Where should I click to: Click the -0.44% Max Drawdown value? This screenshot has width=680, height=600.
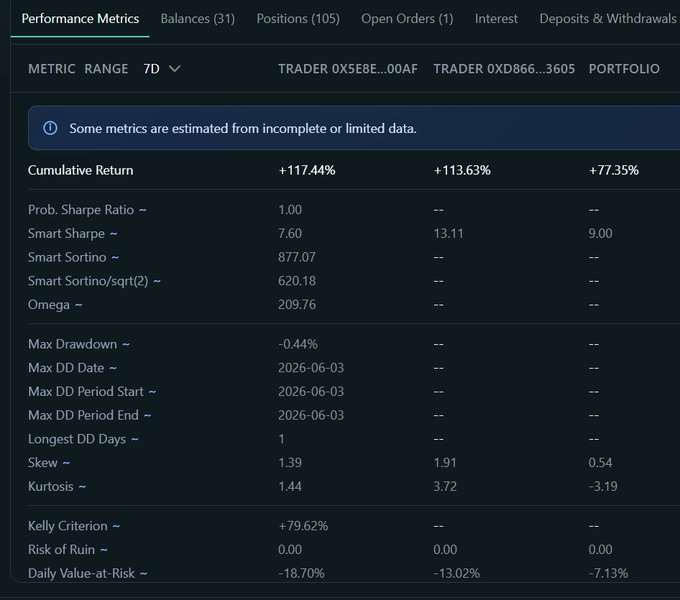point(298,344)
